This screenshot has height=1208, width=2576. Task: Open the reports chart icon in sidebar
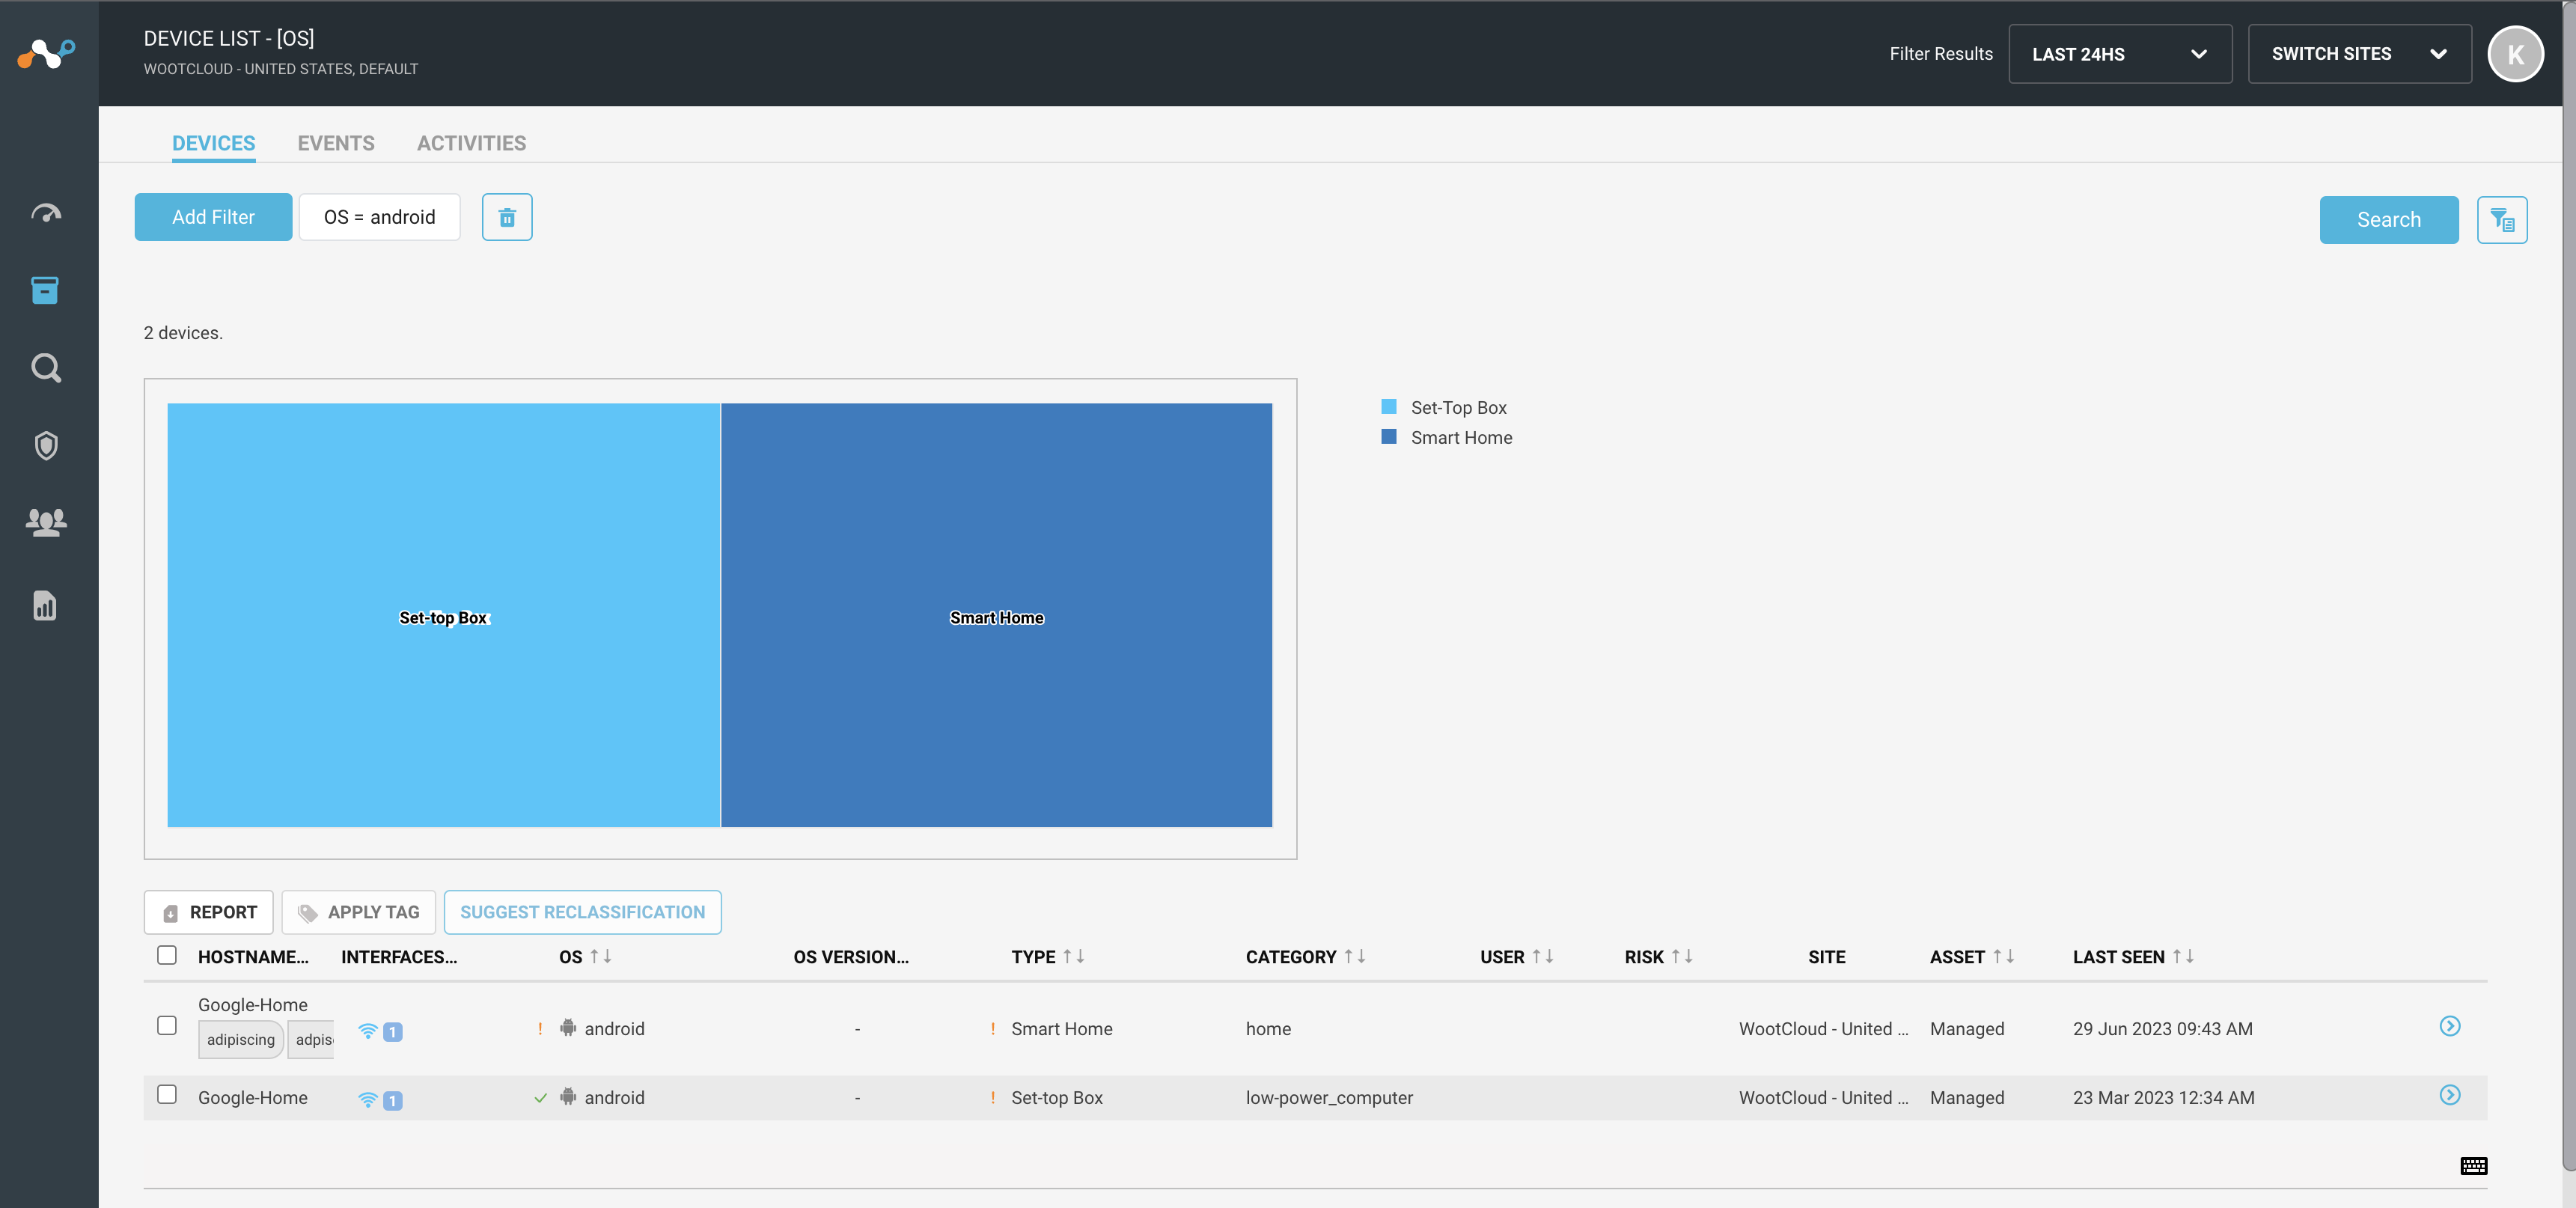pyautogui.click(x=46, y=605)
